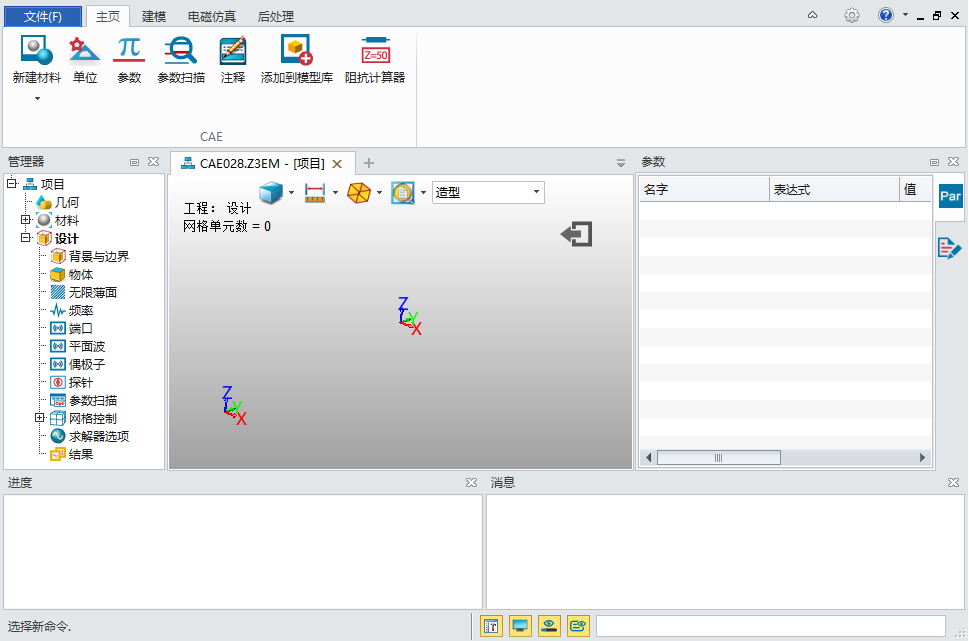
Task: Select 平面波 tree item
Action: [x=87, y=346]
